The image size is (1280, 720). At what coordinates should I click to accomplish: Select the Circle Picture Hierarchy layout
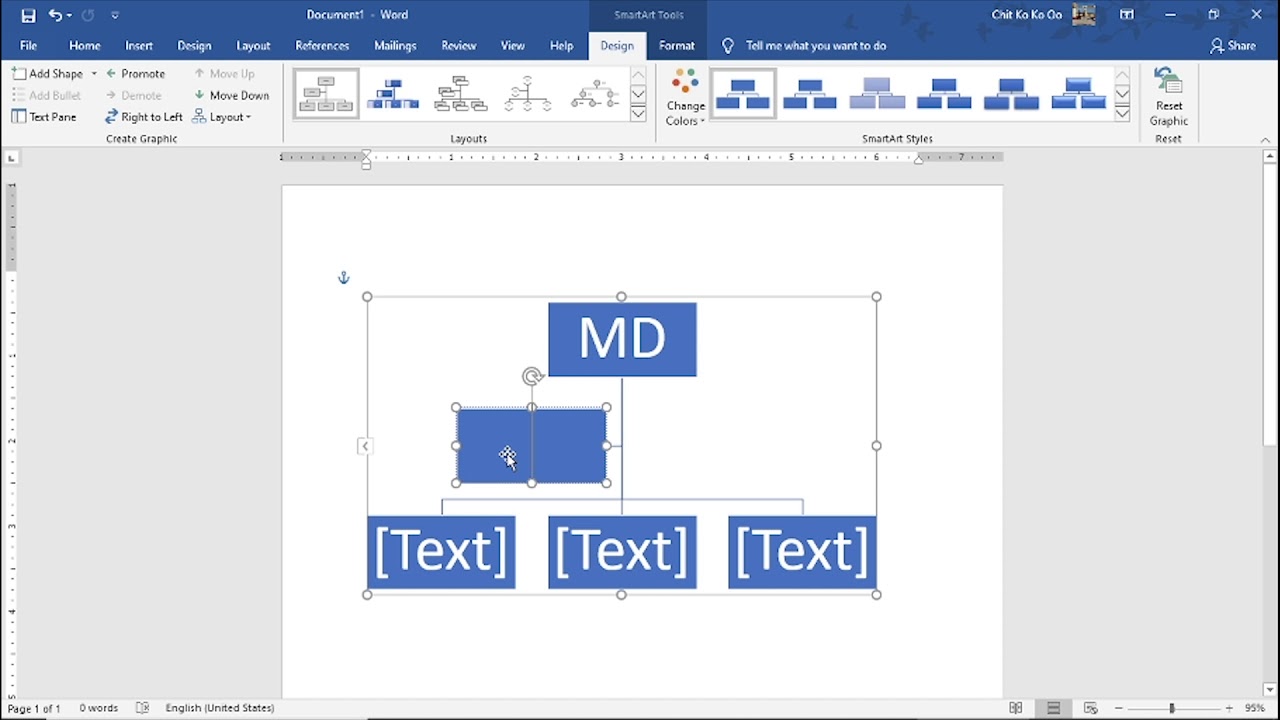coord(595,95)
